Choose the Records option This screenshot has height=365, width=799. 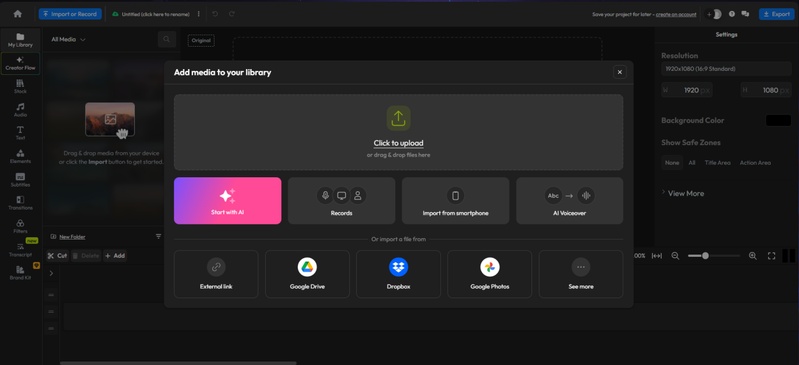pos(341,200)
